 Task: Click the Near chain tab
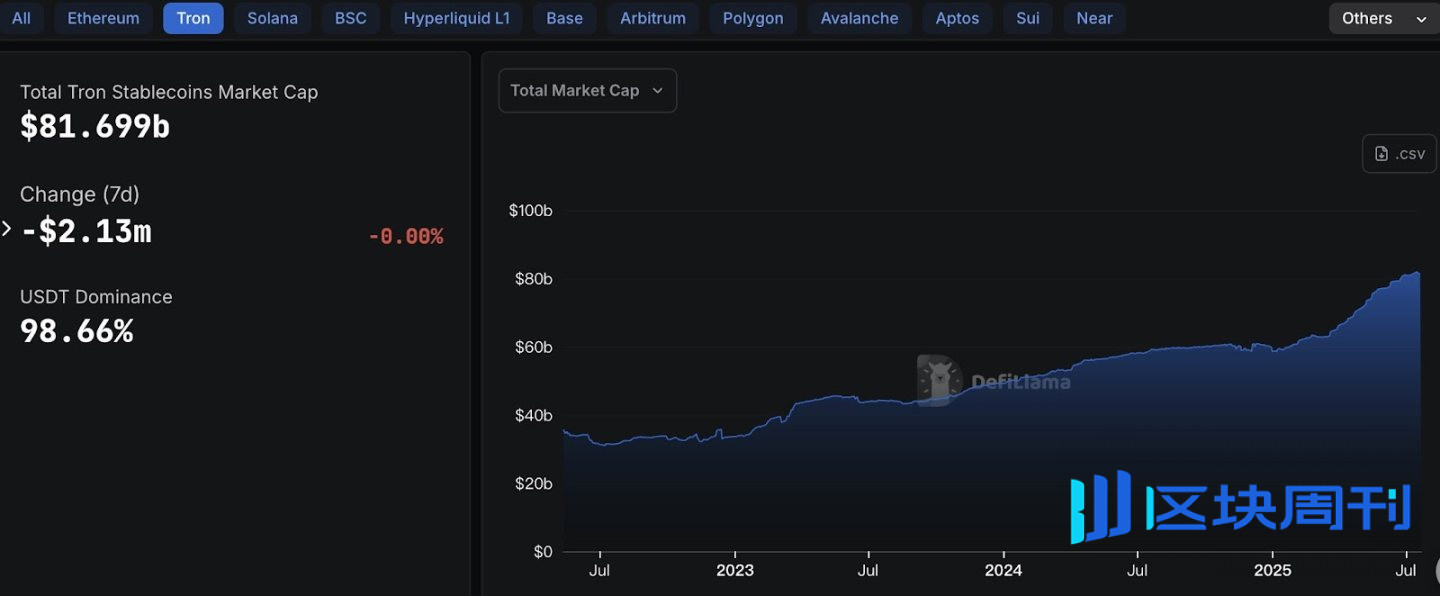1094,18
